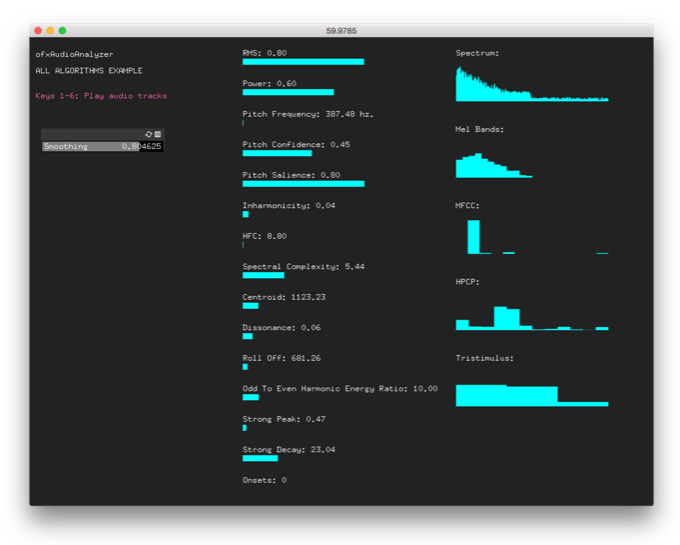This screenshot has width=680, height=545.
Task: Click the GUI panel header bar
Action: click(x=92, y=134)
